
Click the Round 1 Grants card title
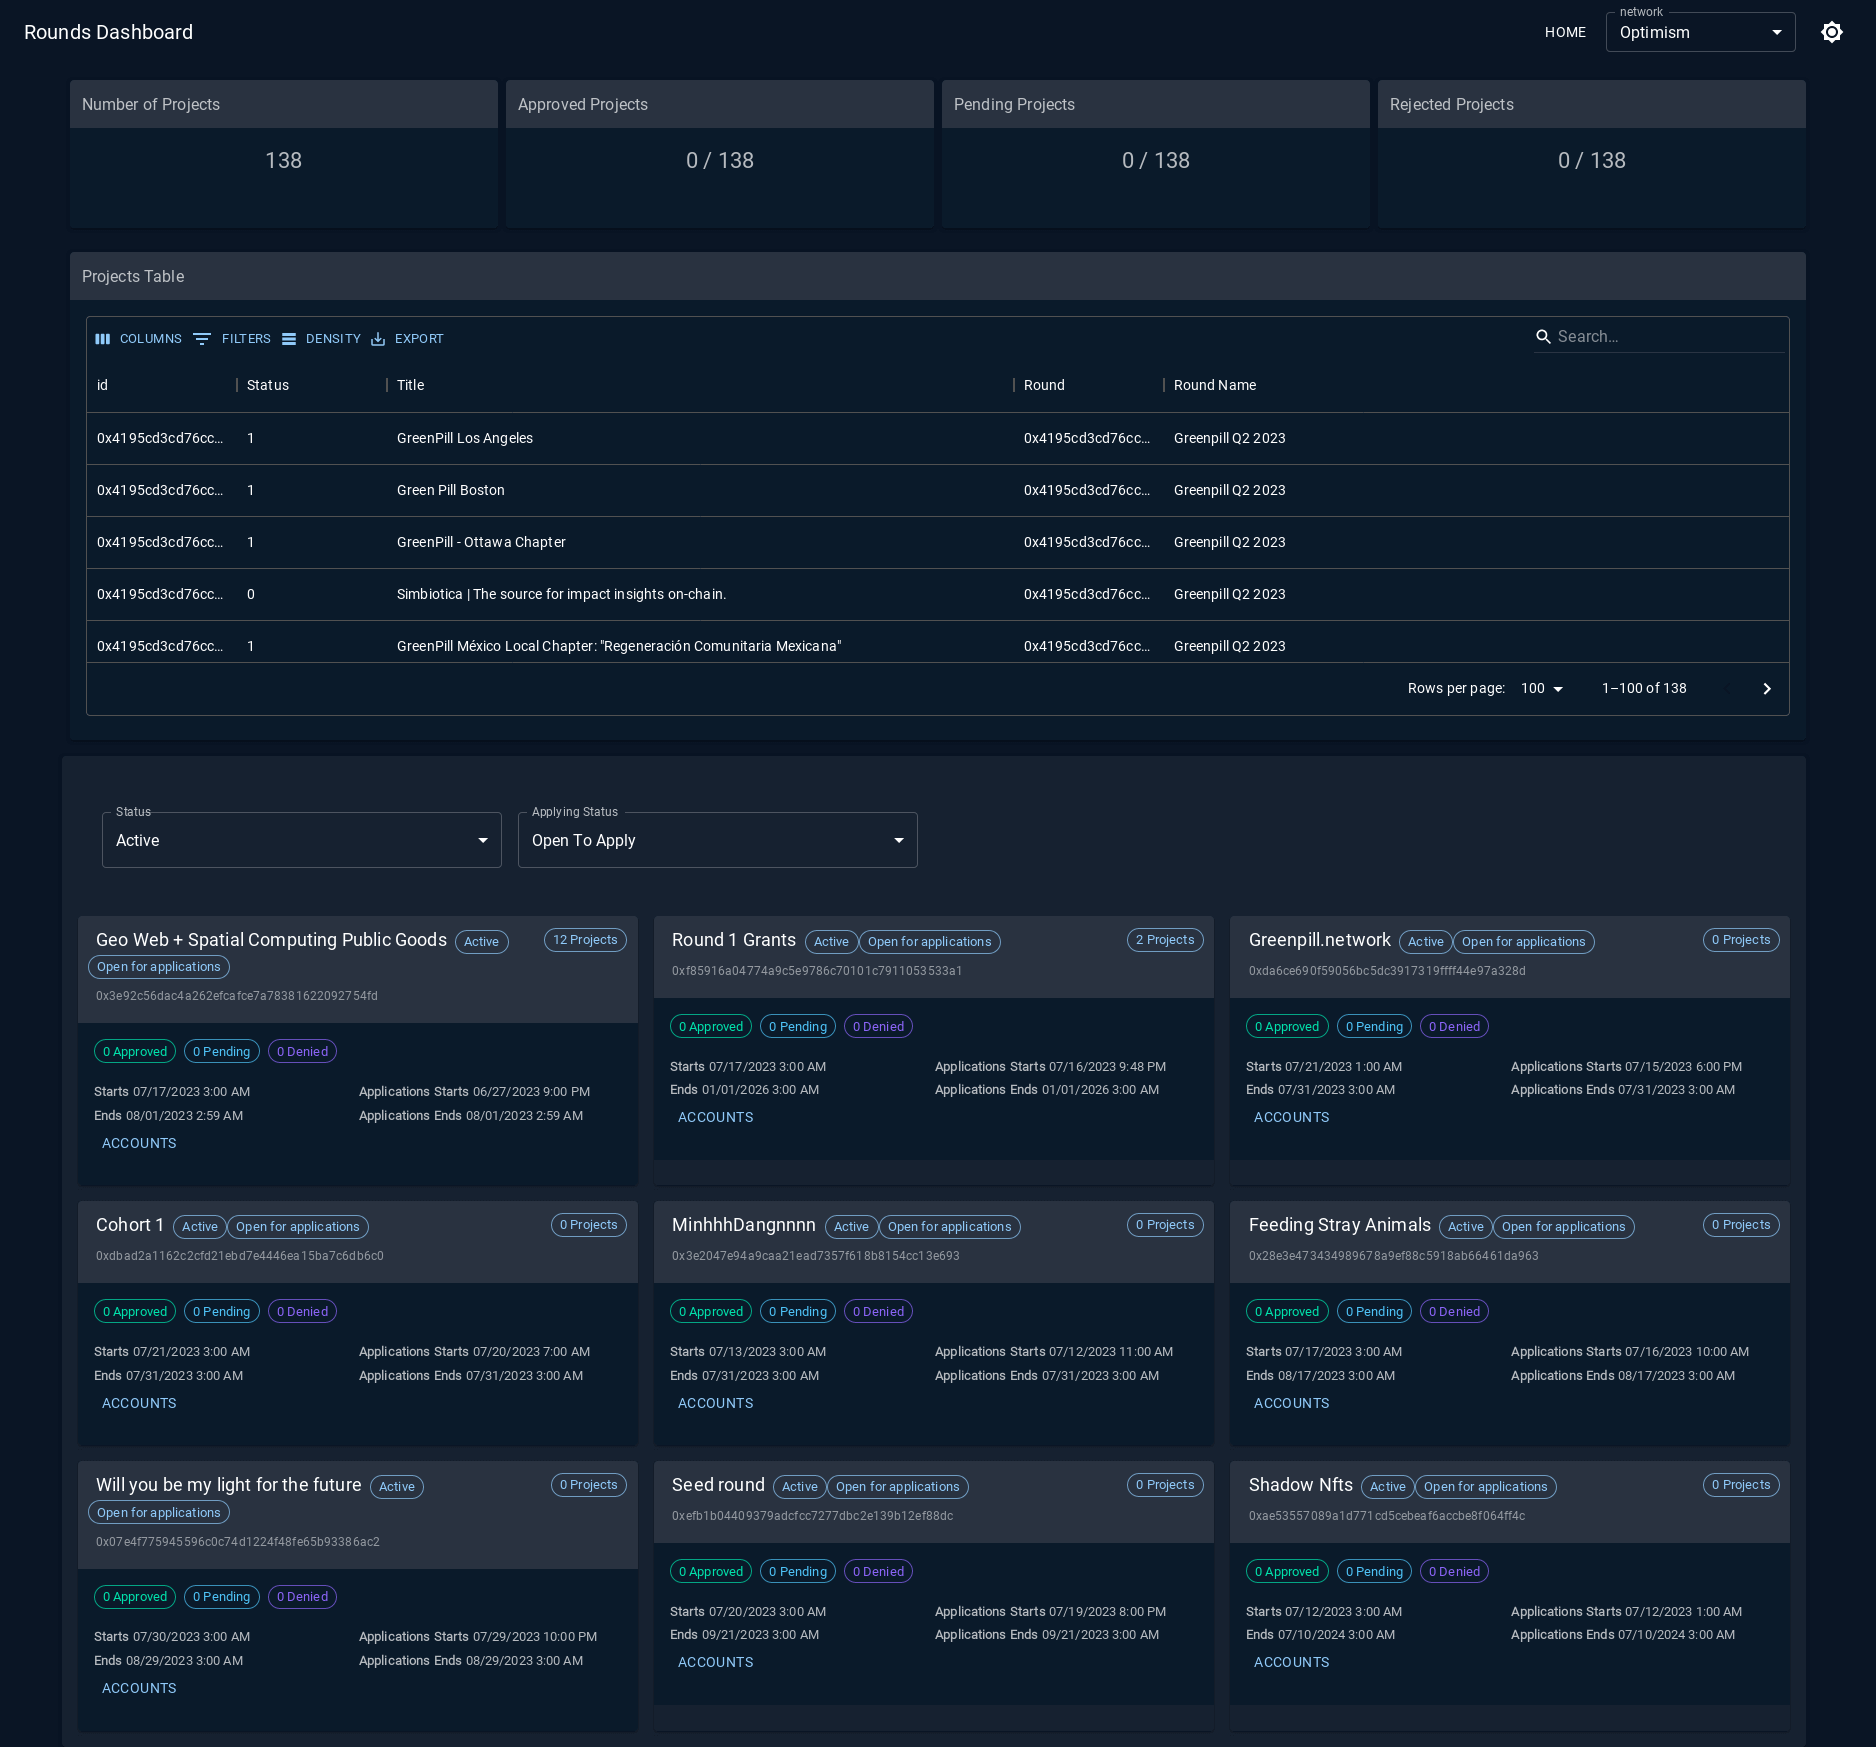point(734,940)
